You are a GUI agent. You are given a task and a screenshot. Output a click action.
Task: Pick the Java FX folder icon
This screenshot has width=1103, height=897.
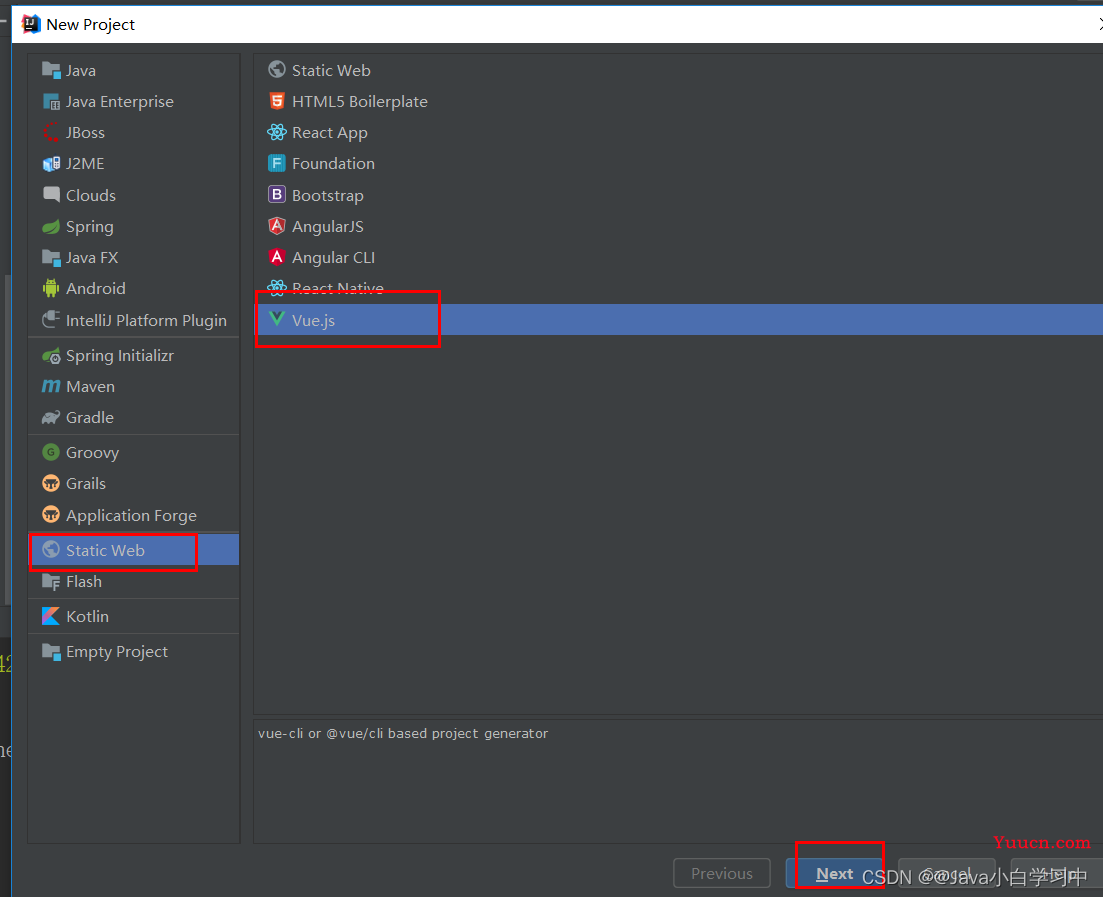51,257
